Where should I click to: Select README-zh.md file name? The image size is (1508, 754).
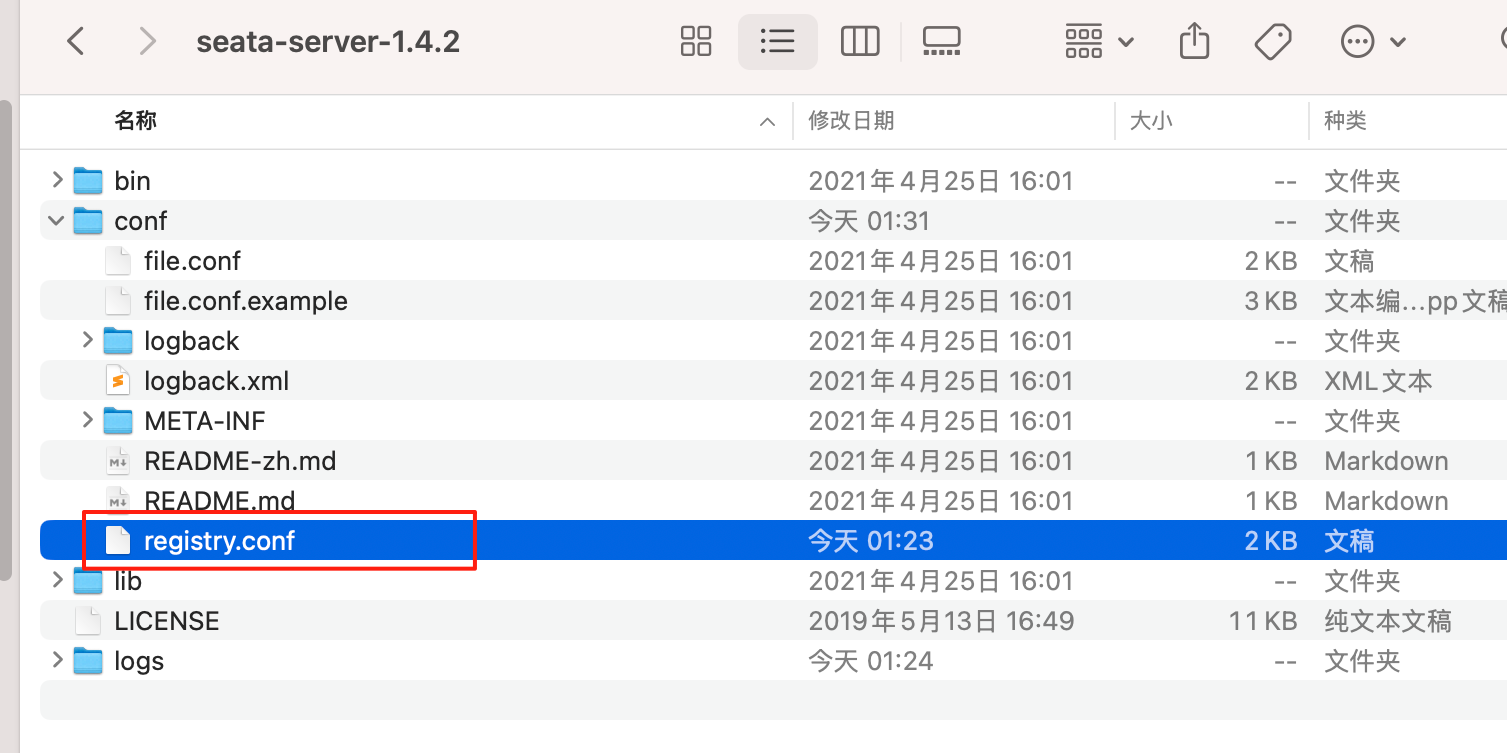[240, 461]
